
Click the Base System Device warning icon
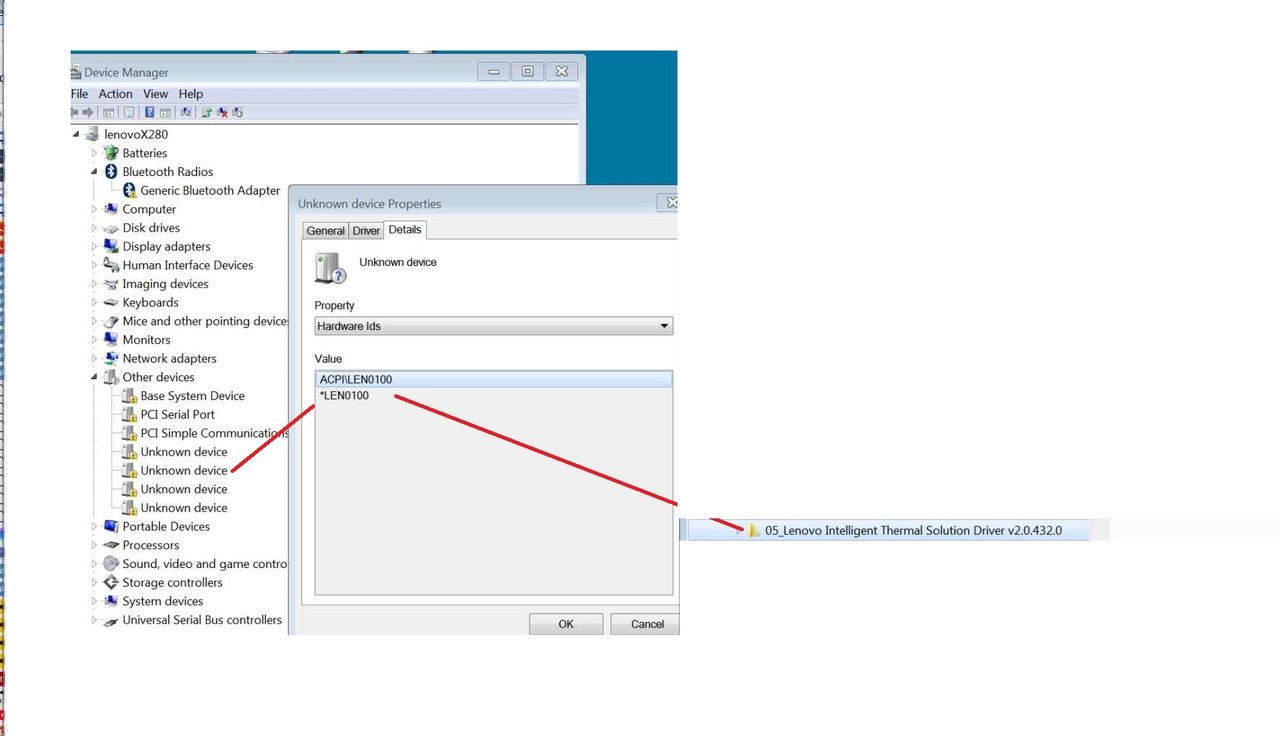click(129, 396)
